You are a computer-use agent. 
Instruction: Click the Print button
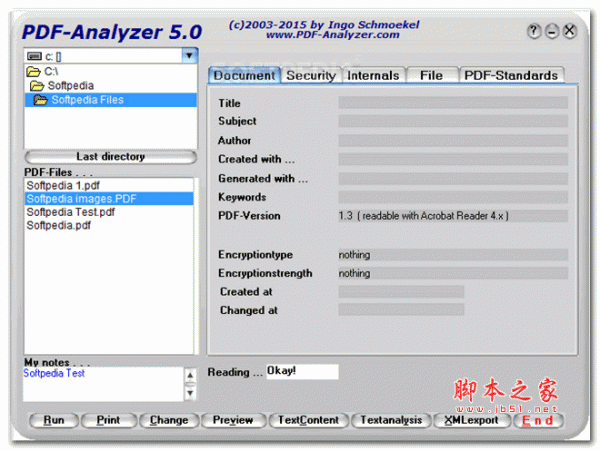(x=109, y=420)
